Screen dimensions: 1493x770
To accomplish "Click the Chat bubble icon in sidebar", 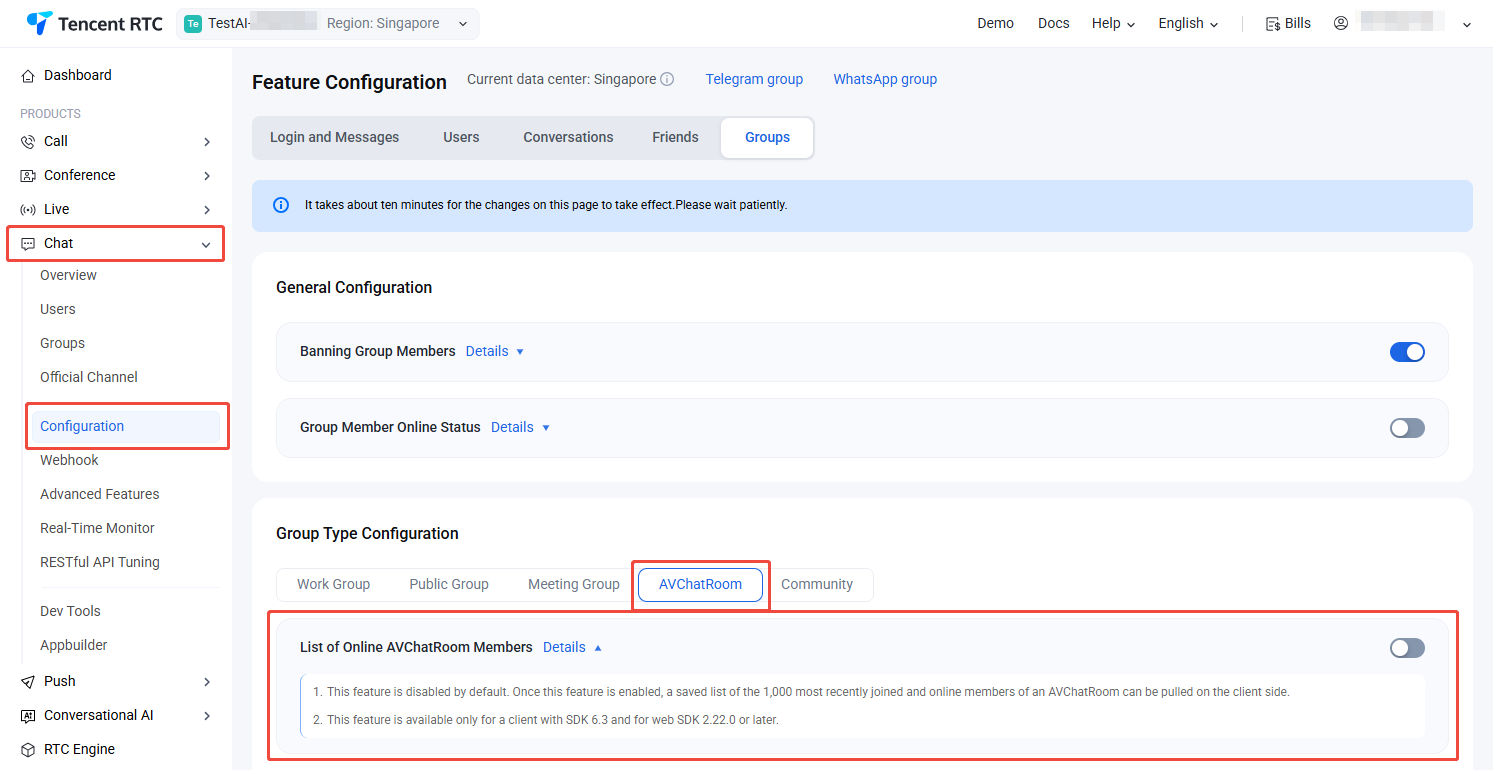I will (28, 244).
